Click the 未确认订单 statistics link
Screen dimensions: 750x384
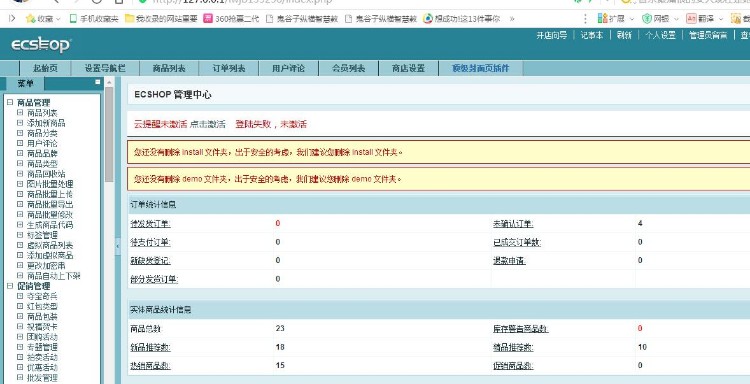coord(513,224)
